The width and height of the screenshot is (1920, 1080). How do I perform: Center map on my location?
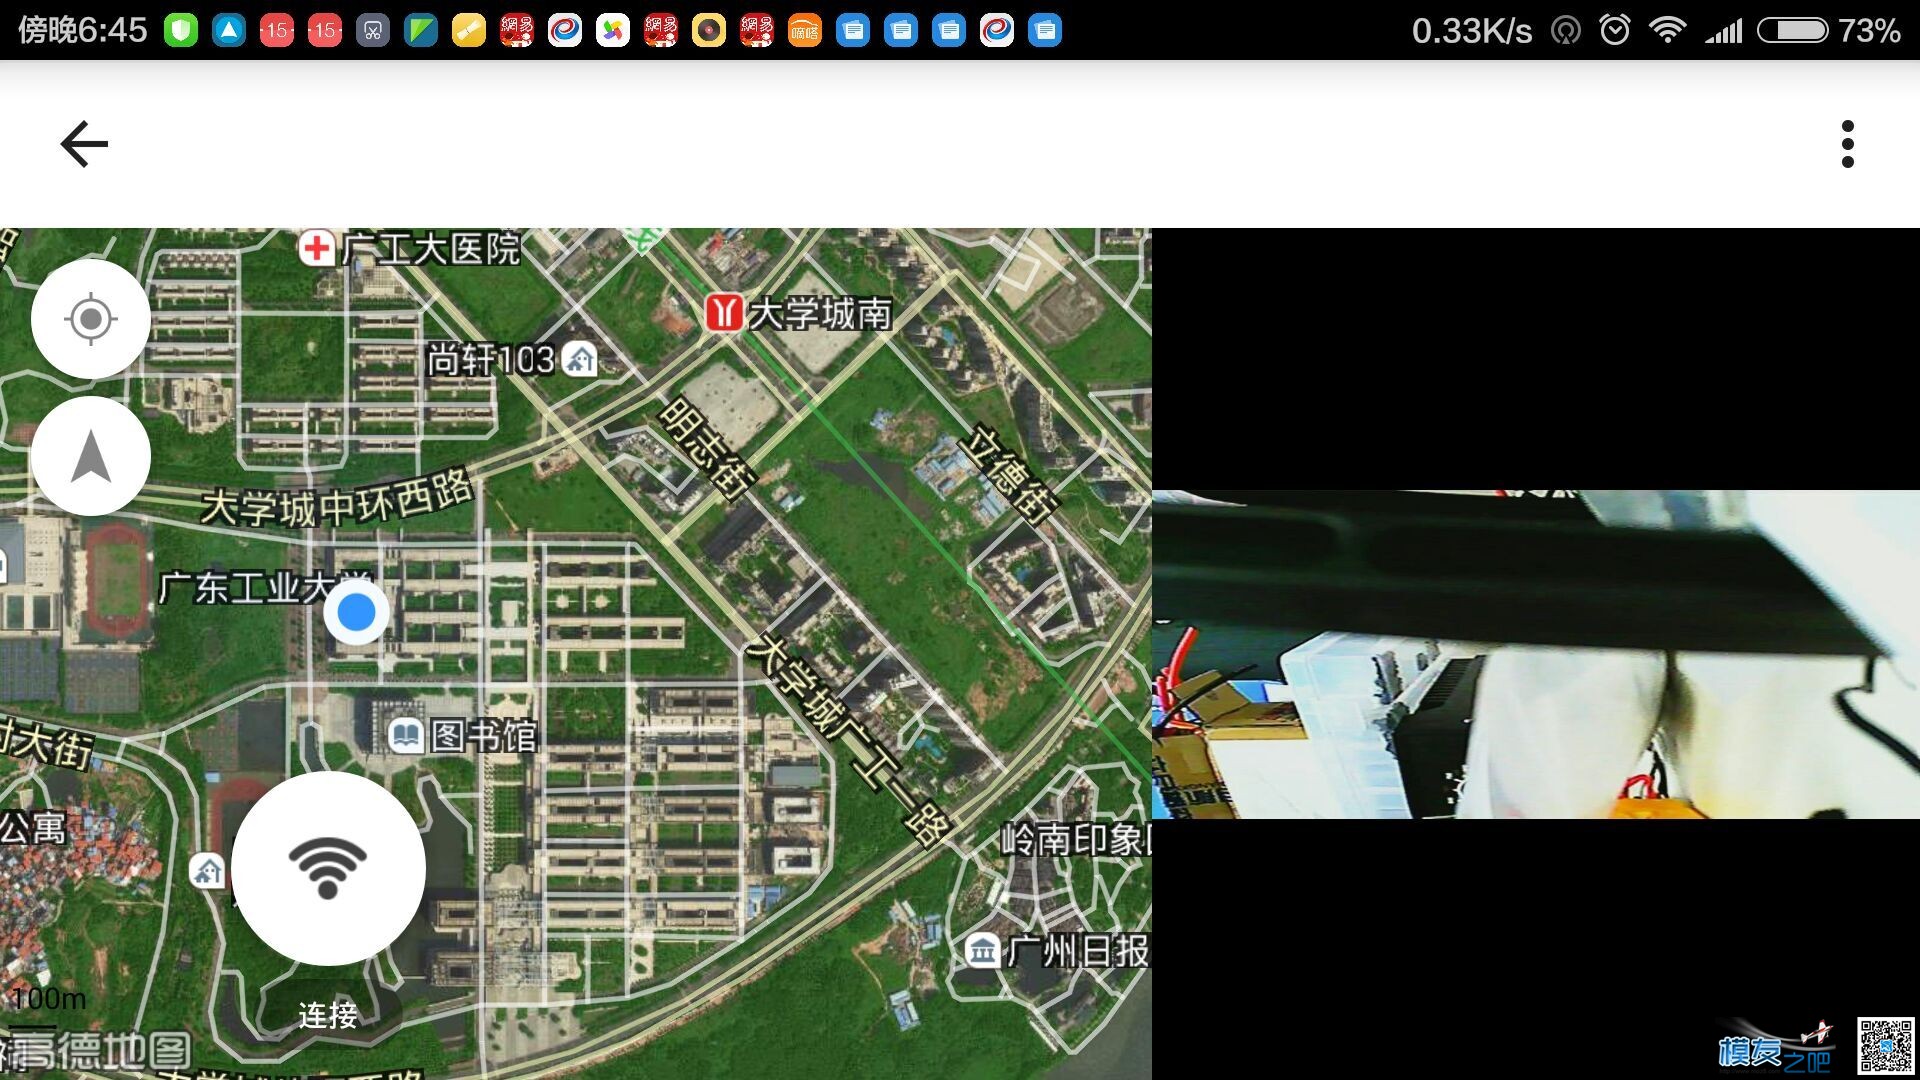coord(91,319)
